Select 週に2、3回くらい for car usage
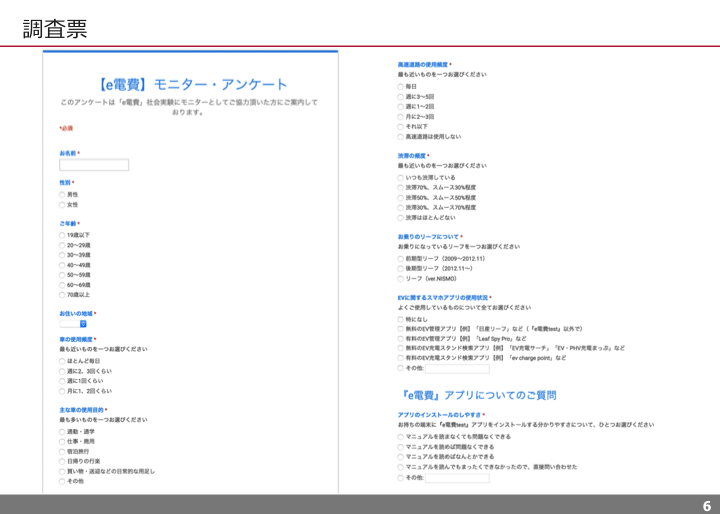Viewport: 720px width, 514px height. point(62,371)
